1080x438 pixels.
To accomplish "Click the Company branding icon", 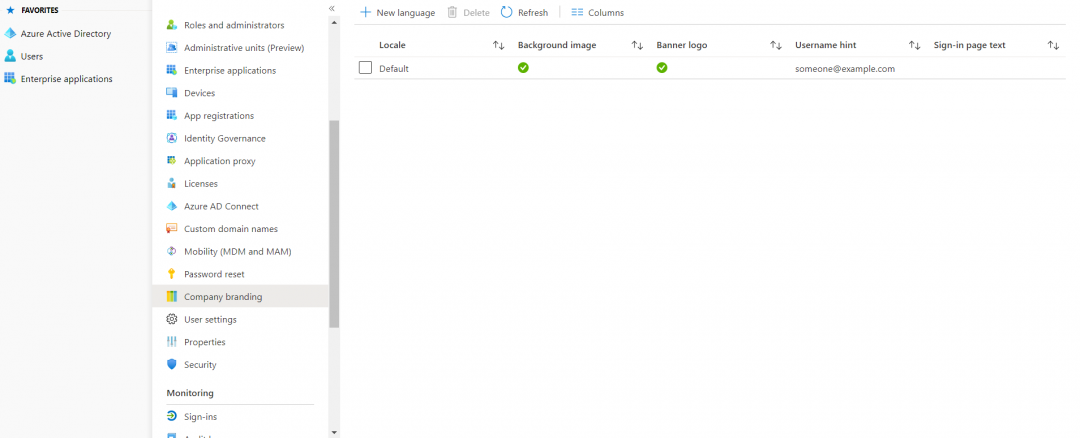I will click(x=172, y=297).
